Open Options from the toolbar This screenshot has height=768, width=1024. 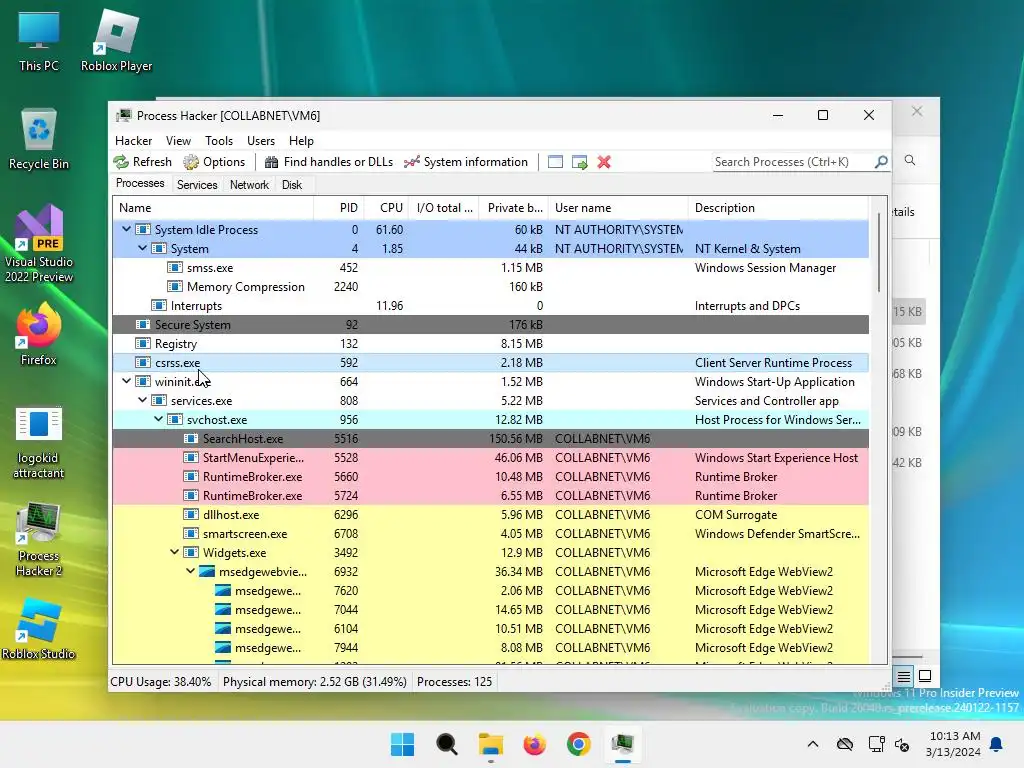coord(214,162)
